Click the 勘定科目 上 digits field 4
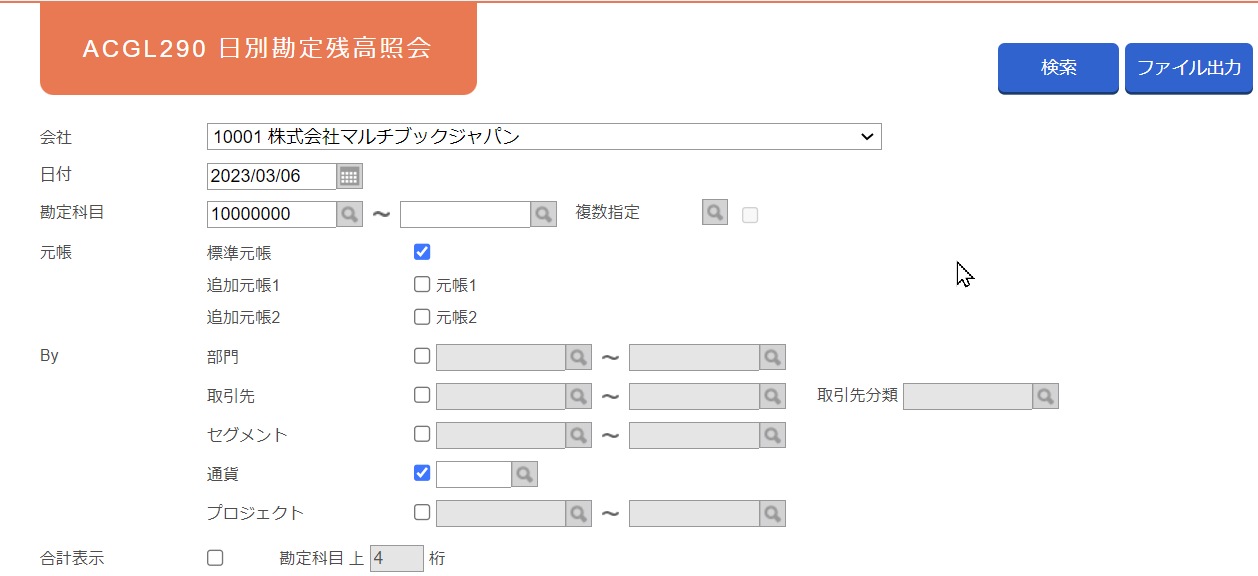The width and height of the screenshot is (1258, 576). tap(397, 559)
